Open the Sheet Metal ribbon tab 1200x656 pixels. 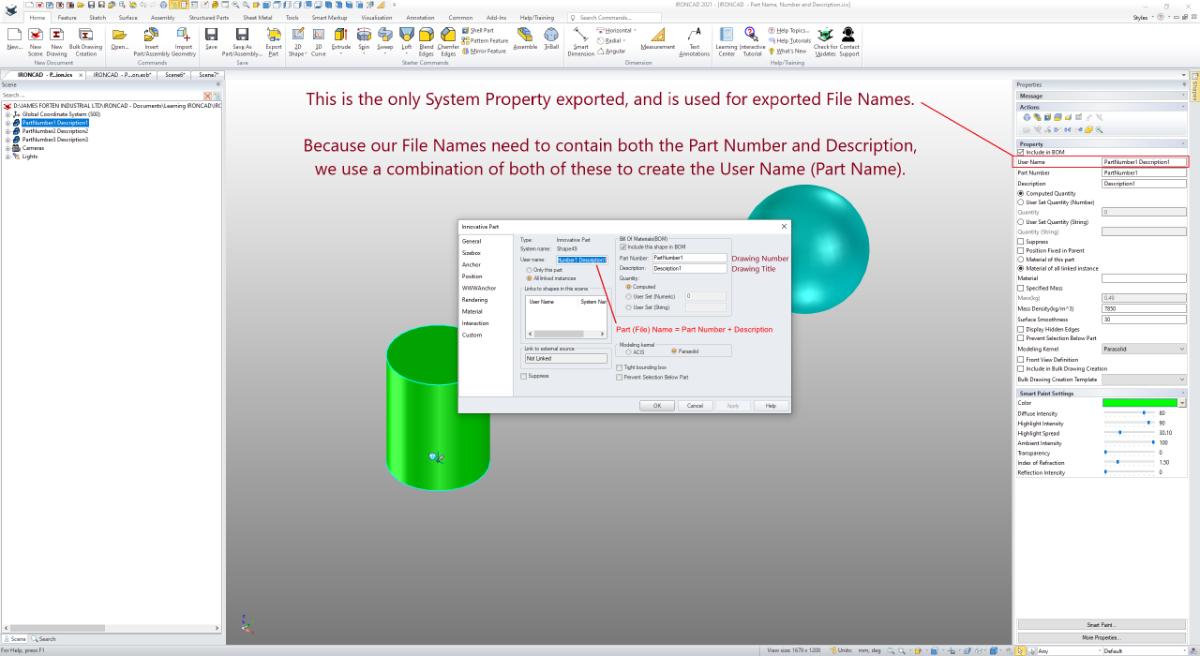(257, 18)
